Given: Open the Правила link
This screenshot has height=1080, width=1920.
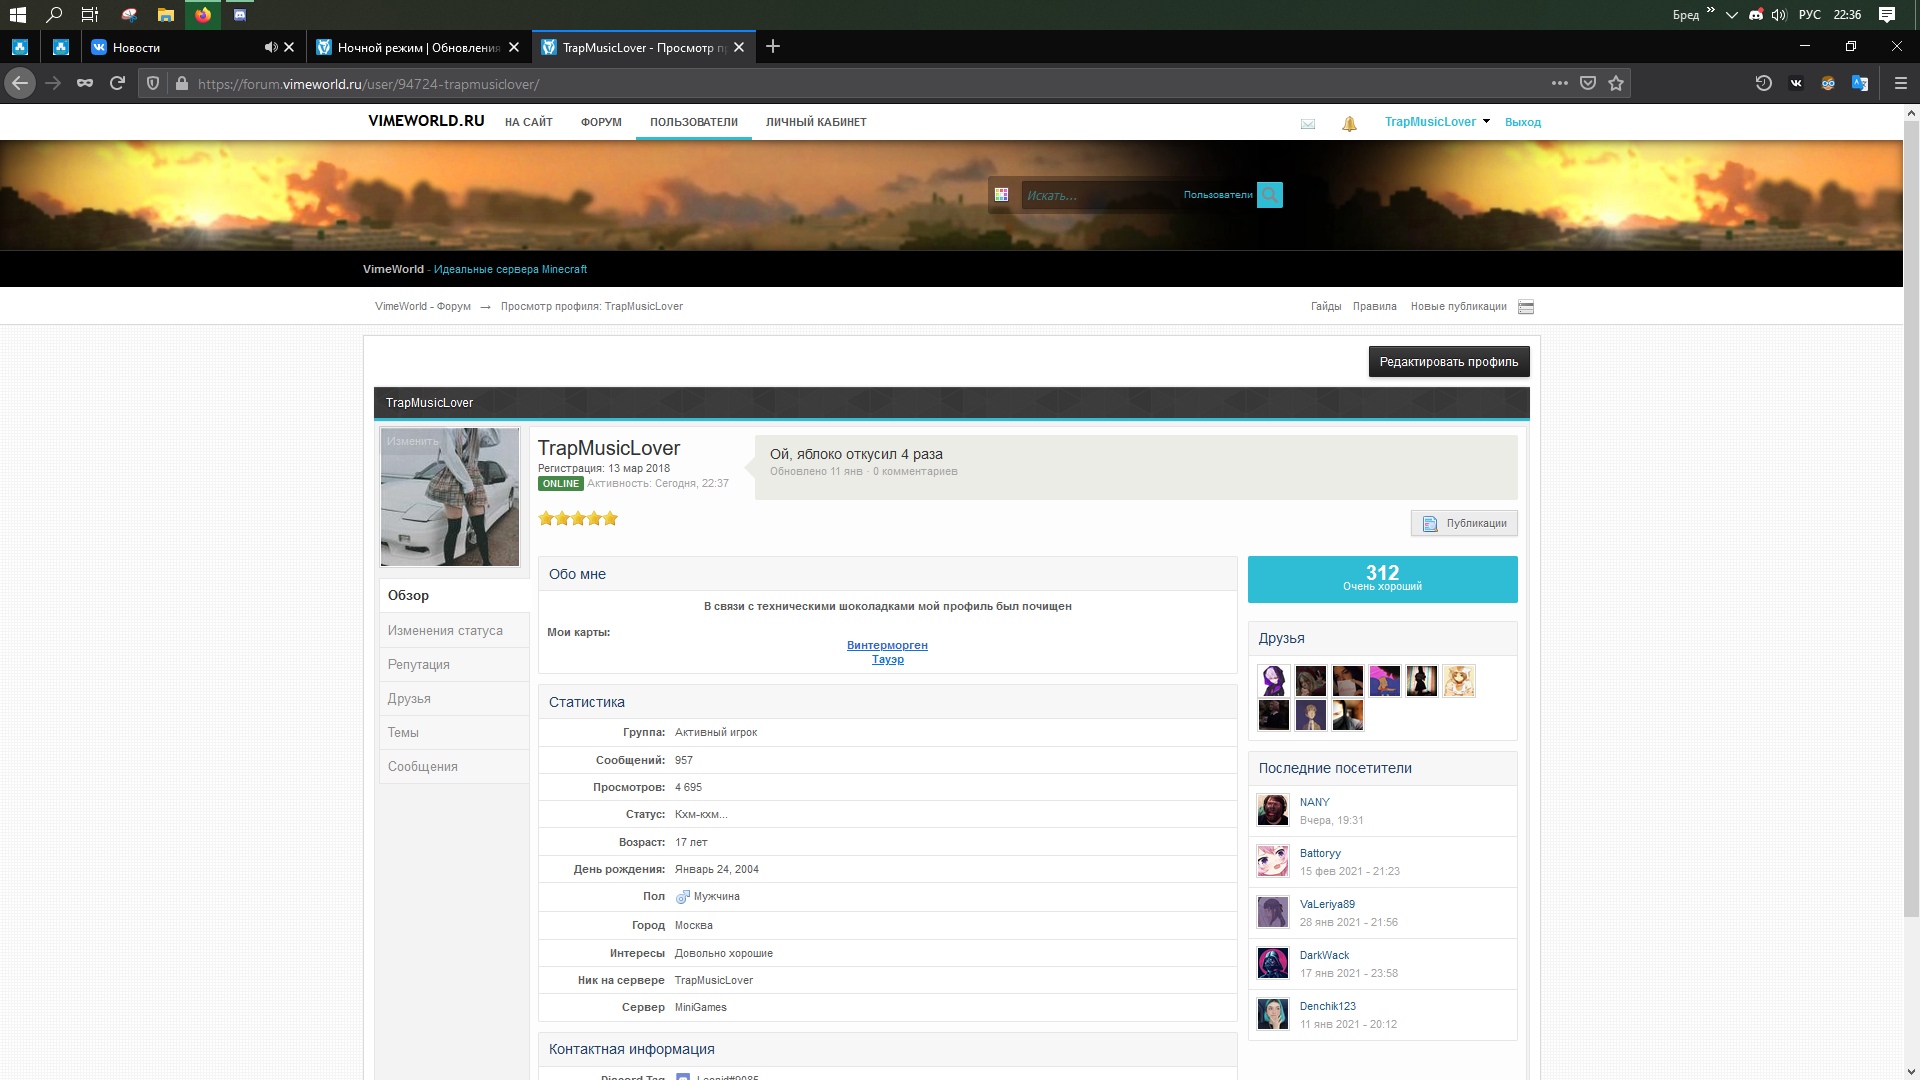Looking at the screenshot, I should 1374,306.
